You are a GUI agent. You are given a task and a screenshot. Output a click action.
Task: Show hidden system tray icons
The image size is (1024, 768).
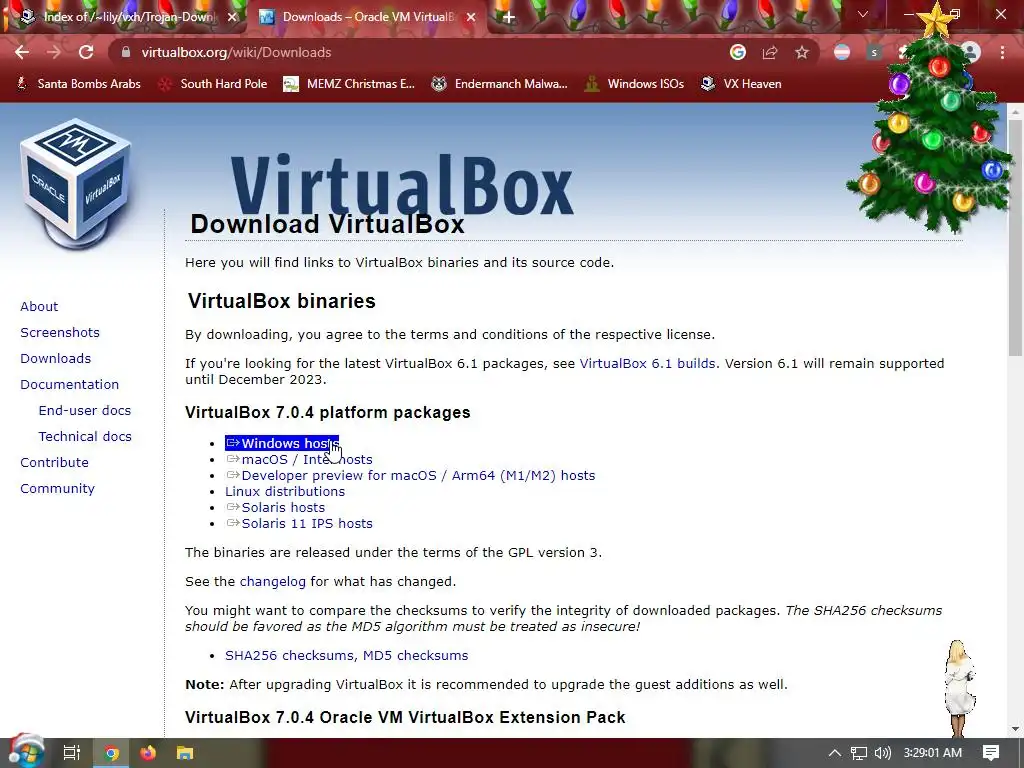834,753
